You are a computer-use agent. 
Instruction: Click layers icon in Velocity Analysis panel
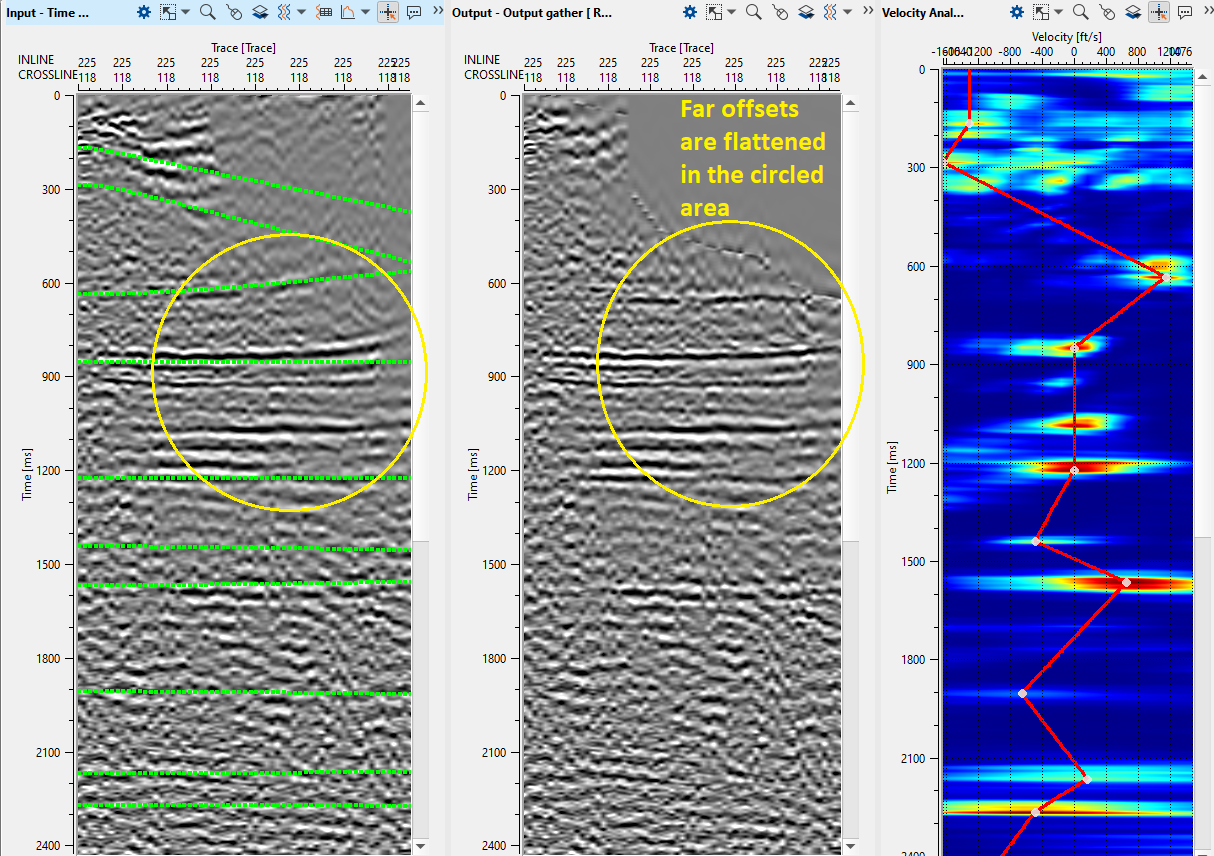(1132, 12)
